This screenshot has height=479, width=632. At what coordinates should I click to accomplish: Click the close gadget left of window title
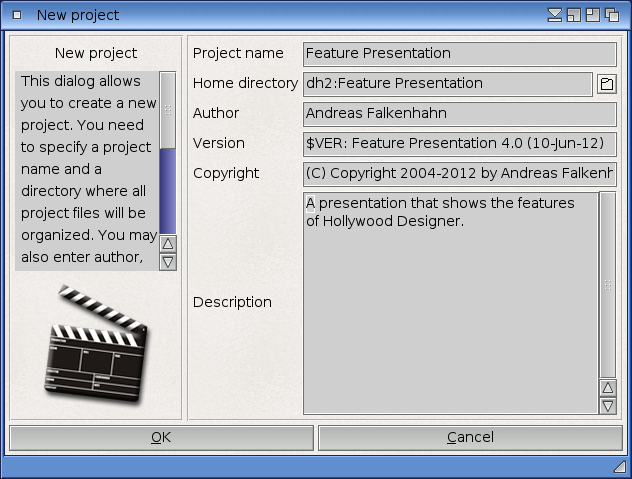click(x=17, y=15)
